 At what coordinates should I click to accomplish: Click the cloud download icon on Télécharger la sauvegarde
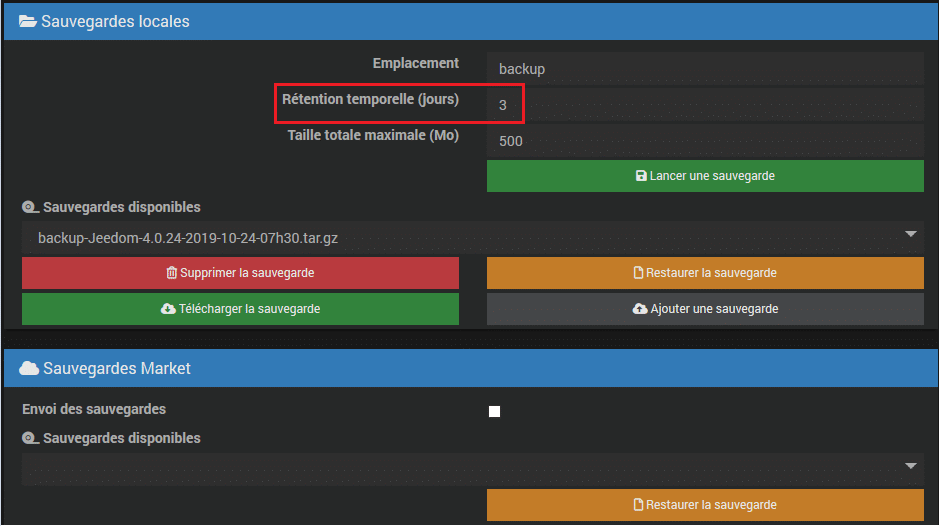[168, 309]
